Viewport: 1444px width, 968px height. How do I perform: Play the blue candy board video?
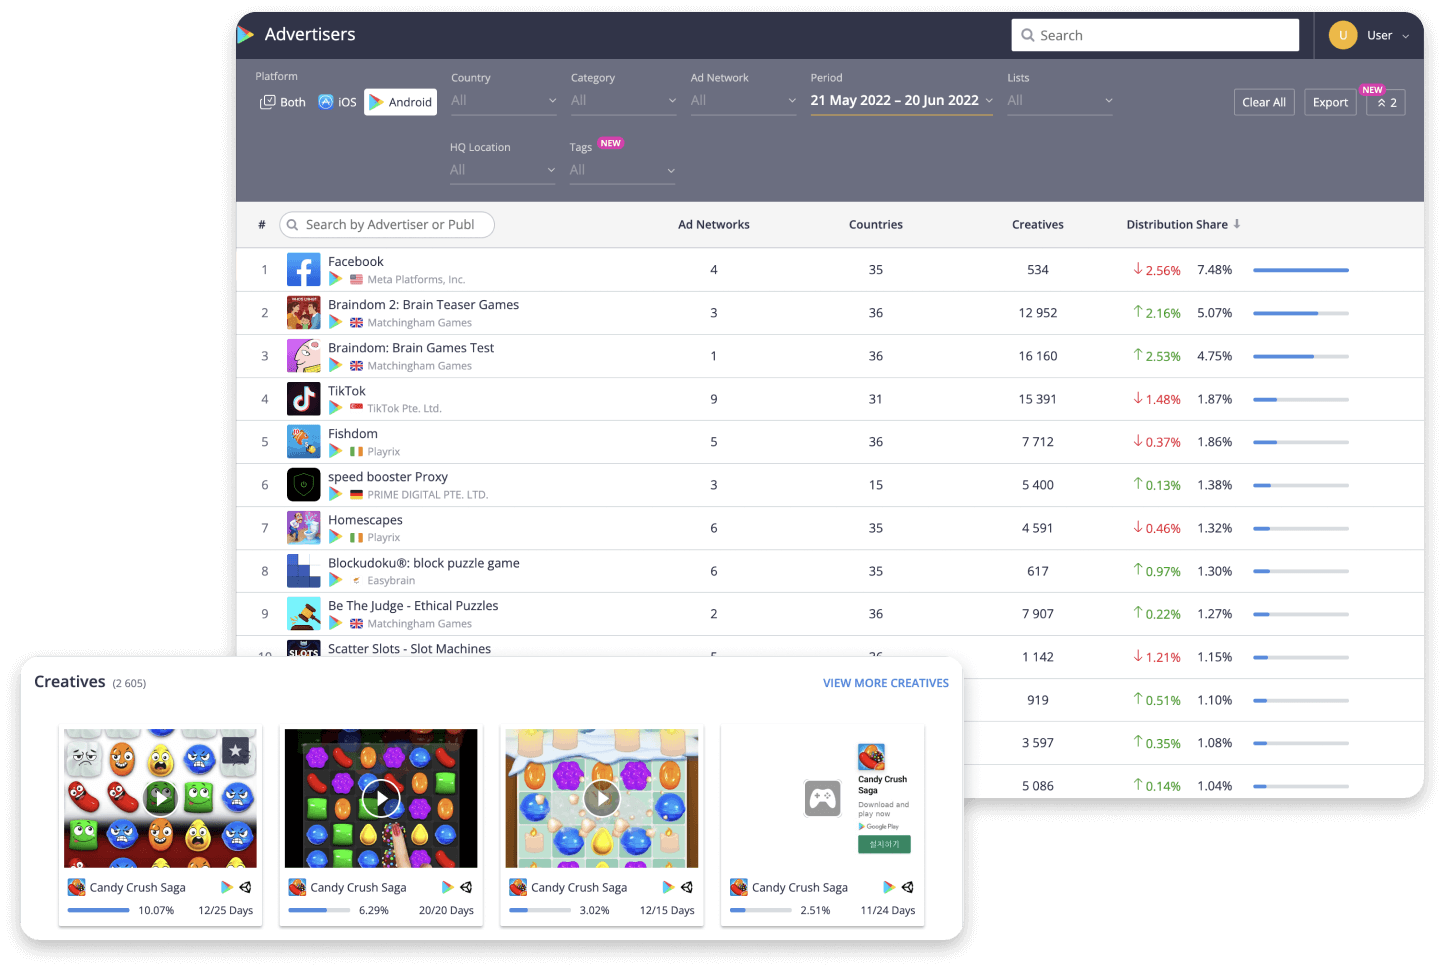[602, 798]
